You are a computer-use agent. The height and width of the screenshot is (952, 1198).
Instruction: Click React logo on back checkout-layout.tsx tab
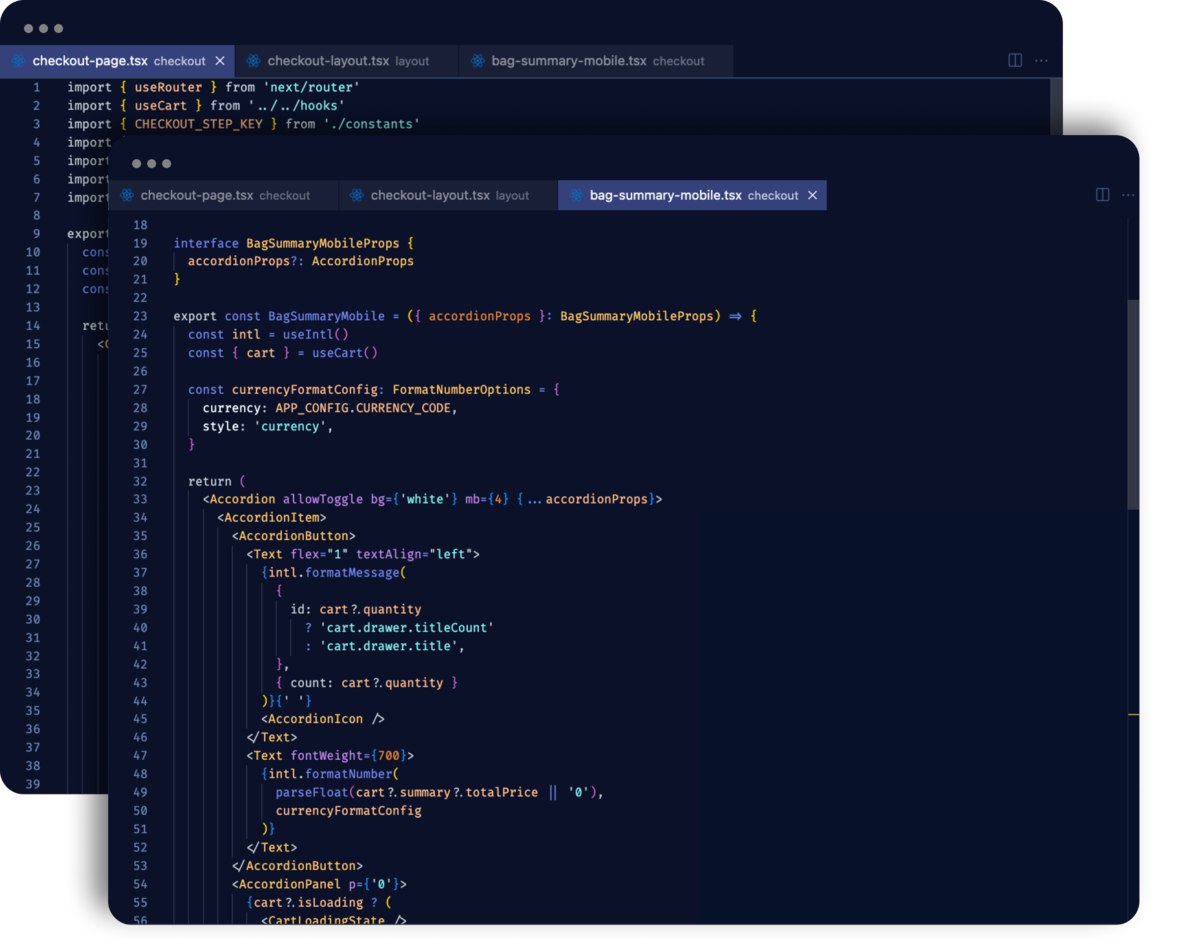[x=252, y=59]
